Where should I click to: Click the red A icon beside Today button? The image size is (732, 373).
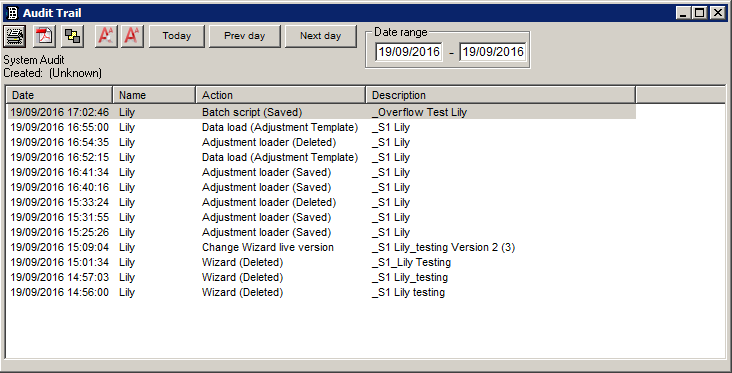pos(132,36)
